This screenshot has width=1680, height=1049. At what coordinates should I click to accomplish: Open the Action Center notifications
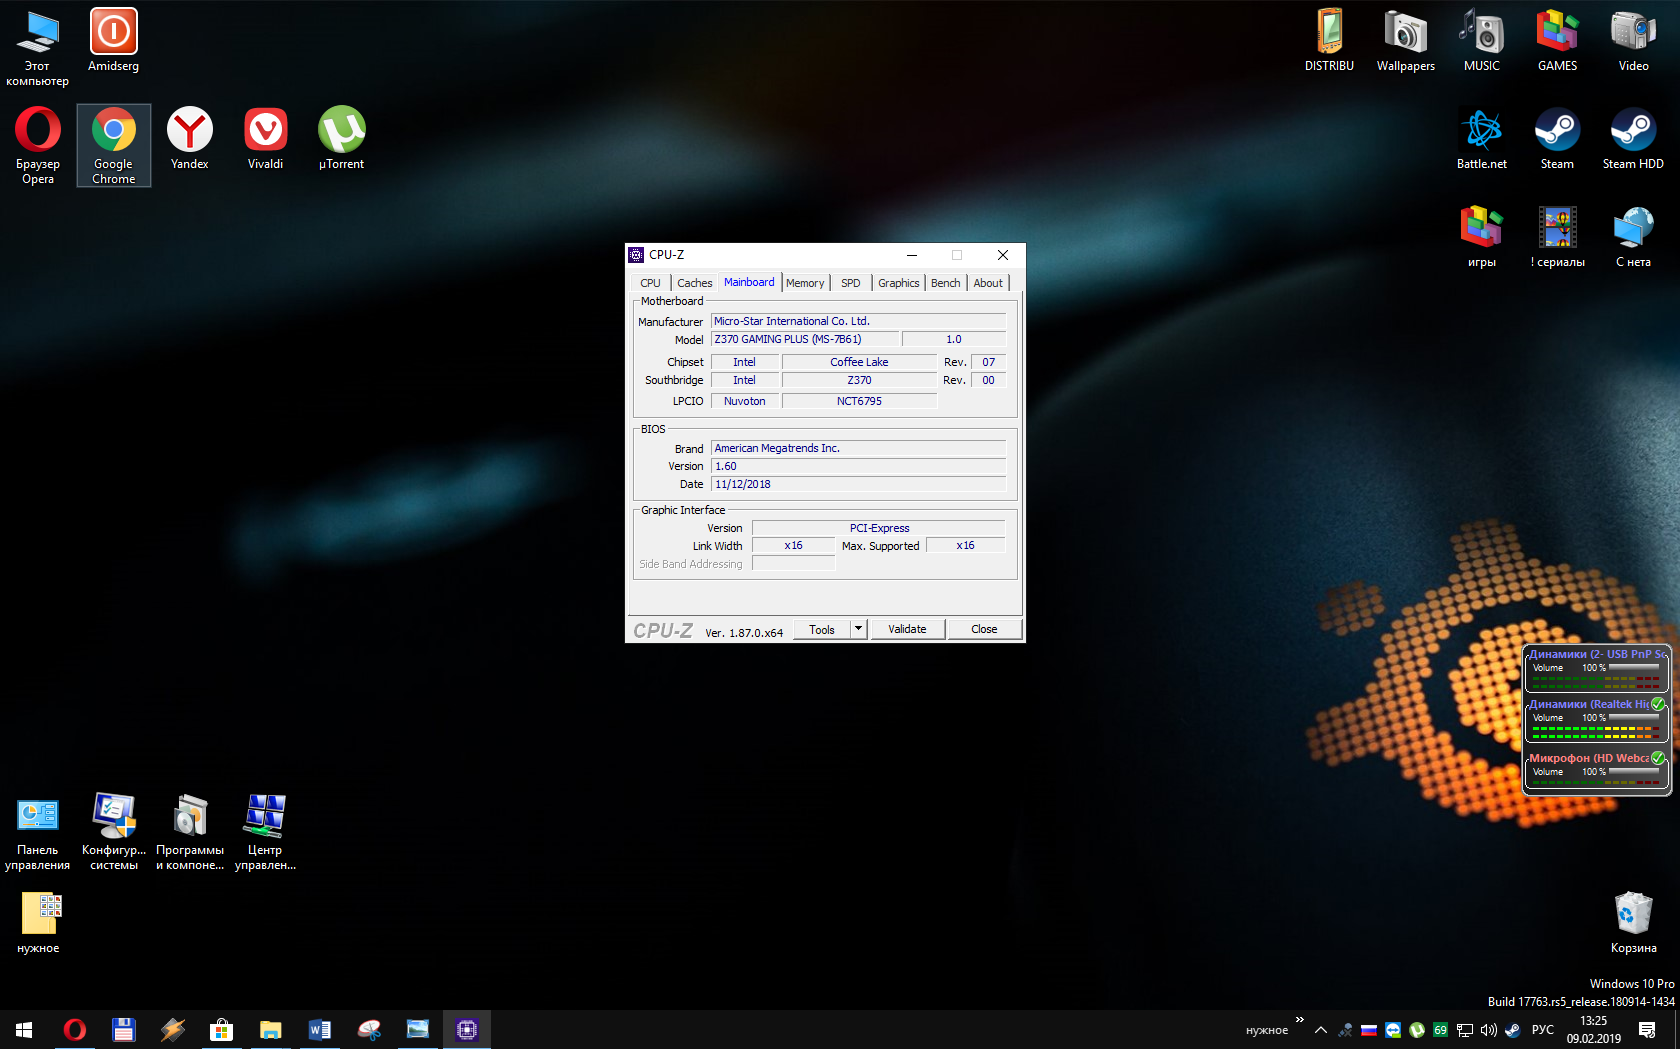1647,1029
